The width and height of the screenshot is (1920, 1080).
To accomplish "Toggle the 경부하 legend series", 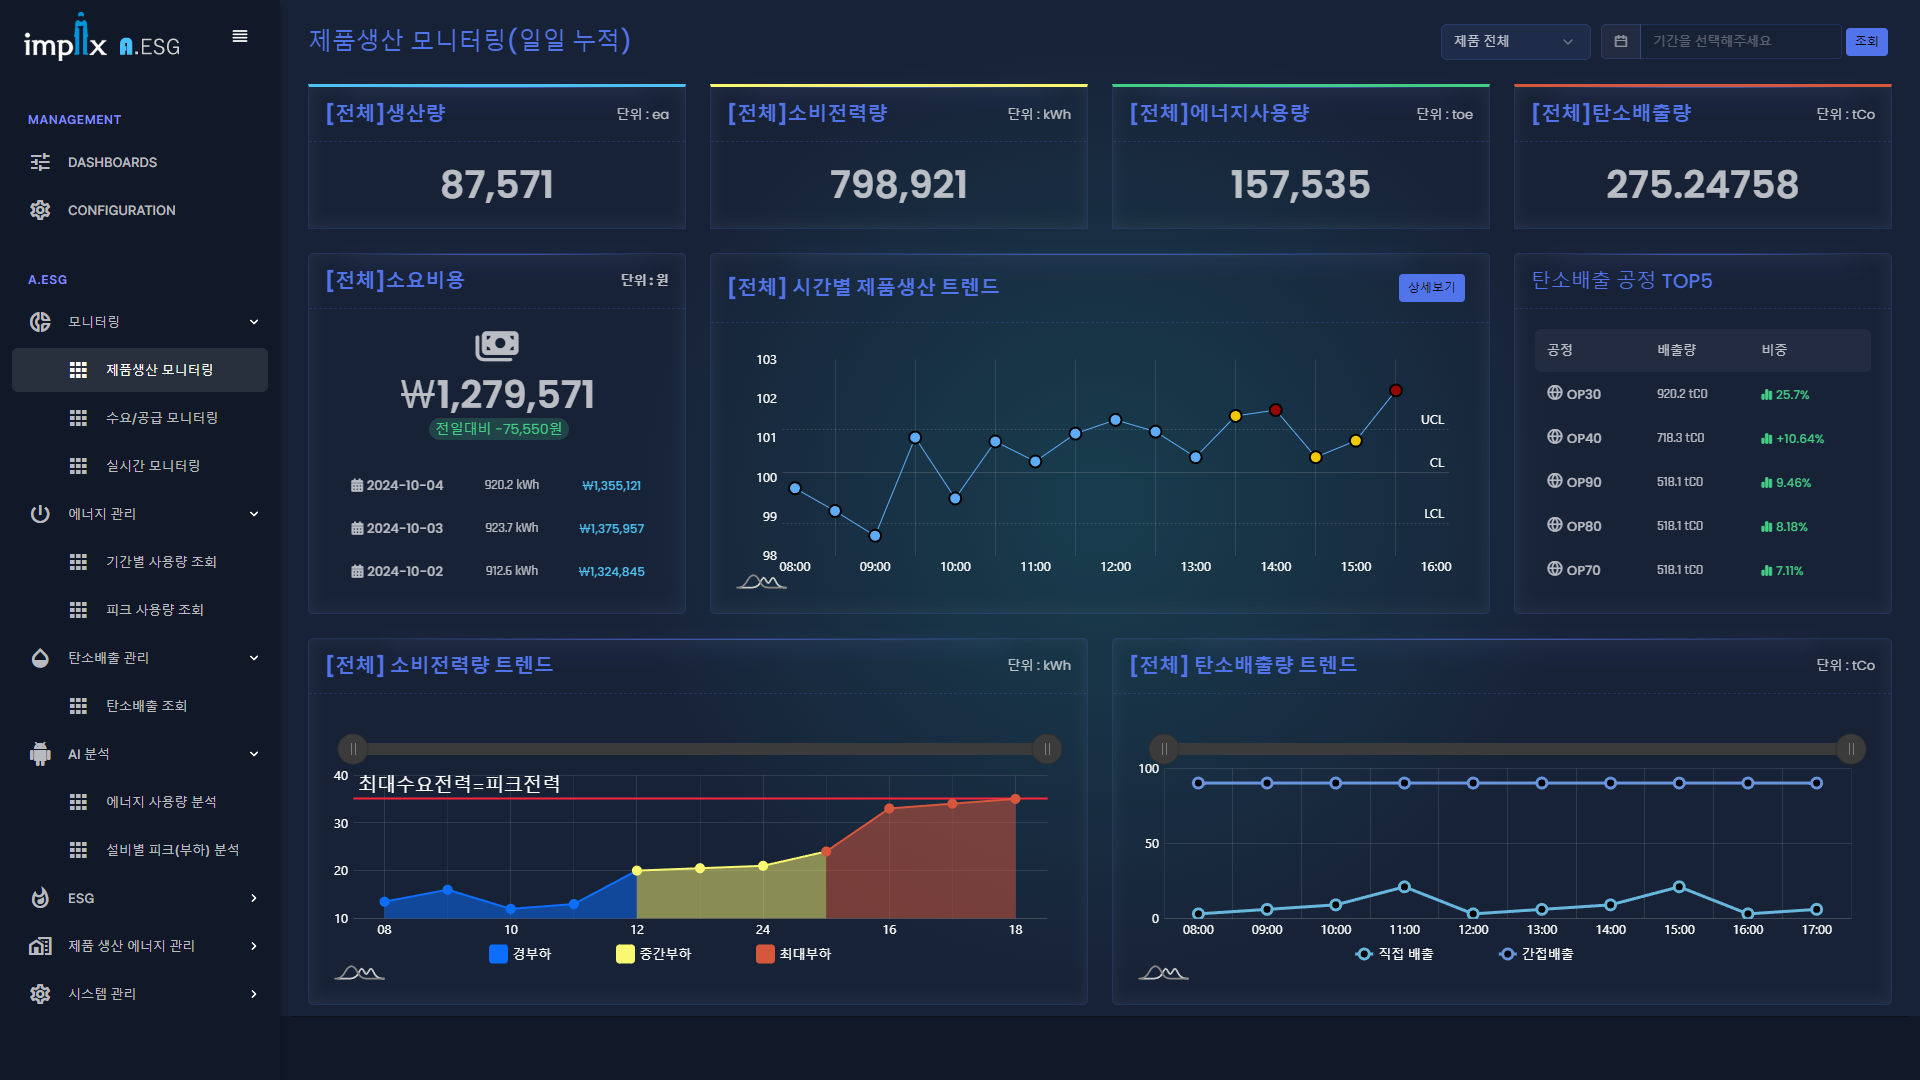I will point(520,954).
